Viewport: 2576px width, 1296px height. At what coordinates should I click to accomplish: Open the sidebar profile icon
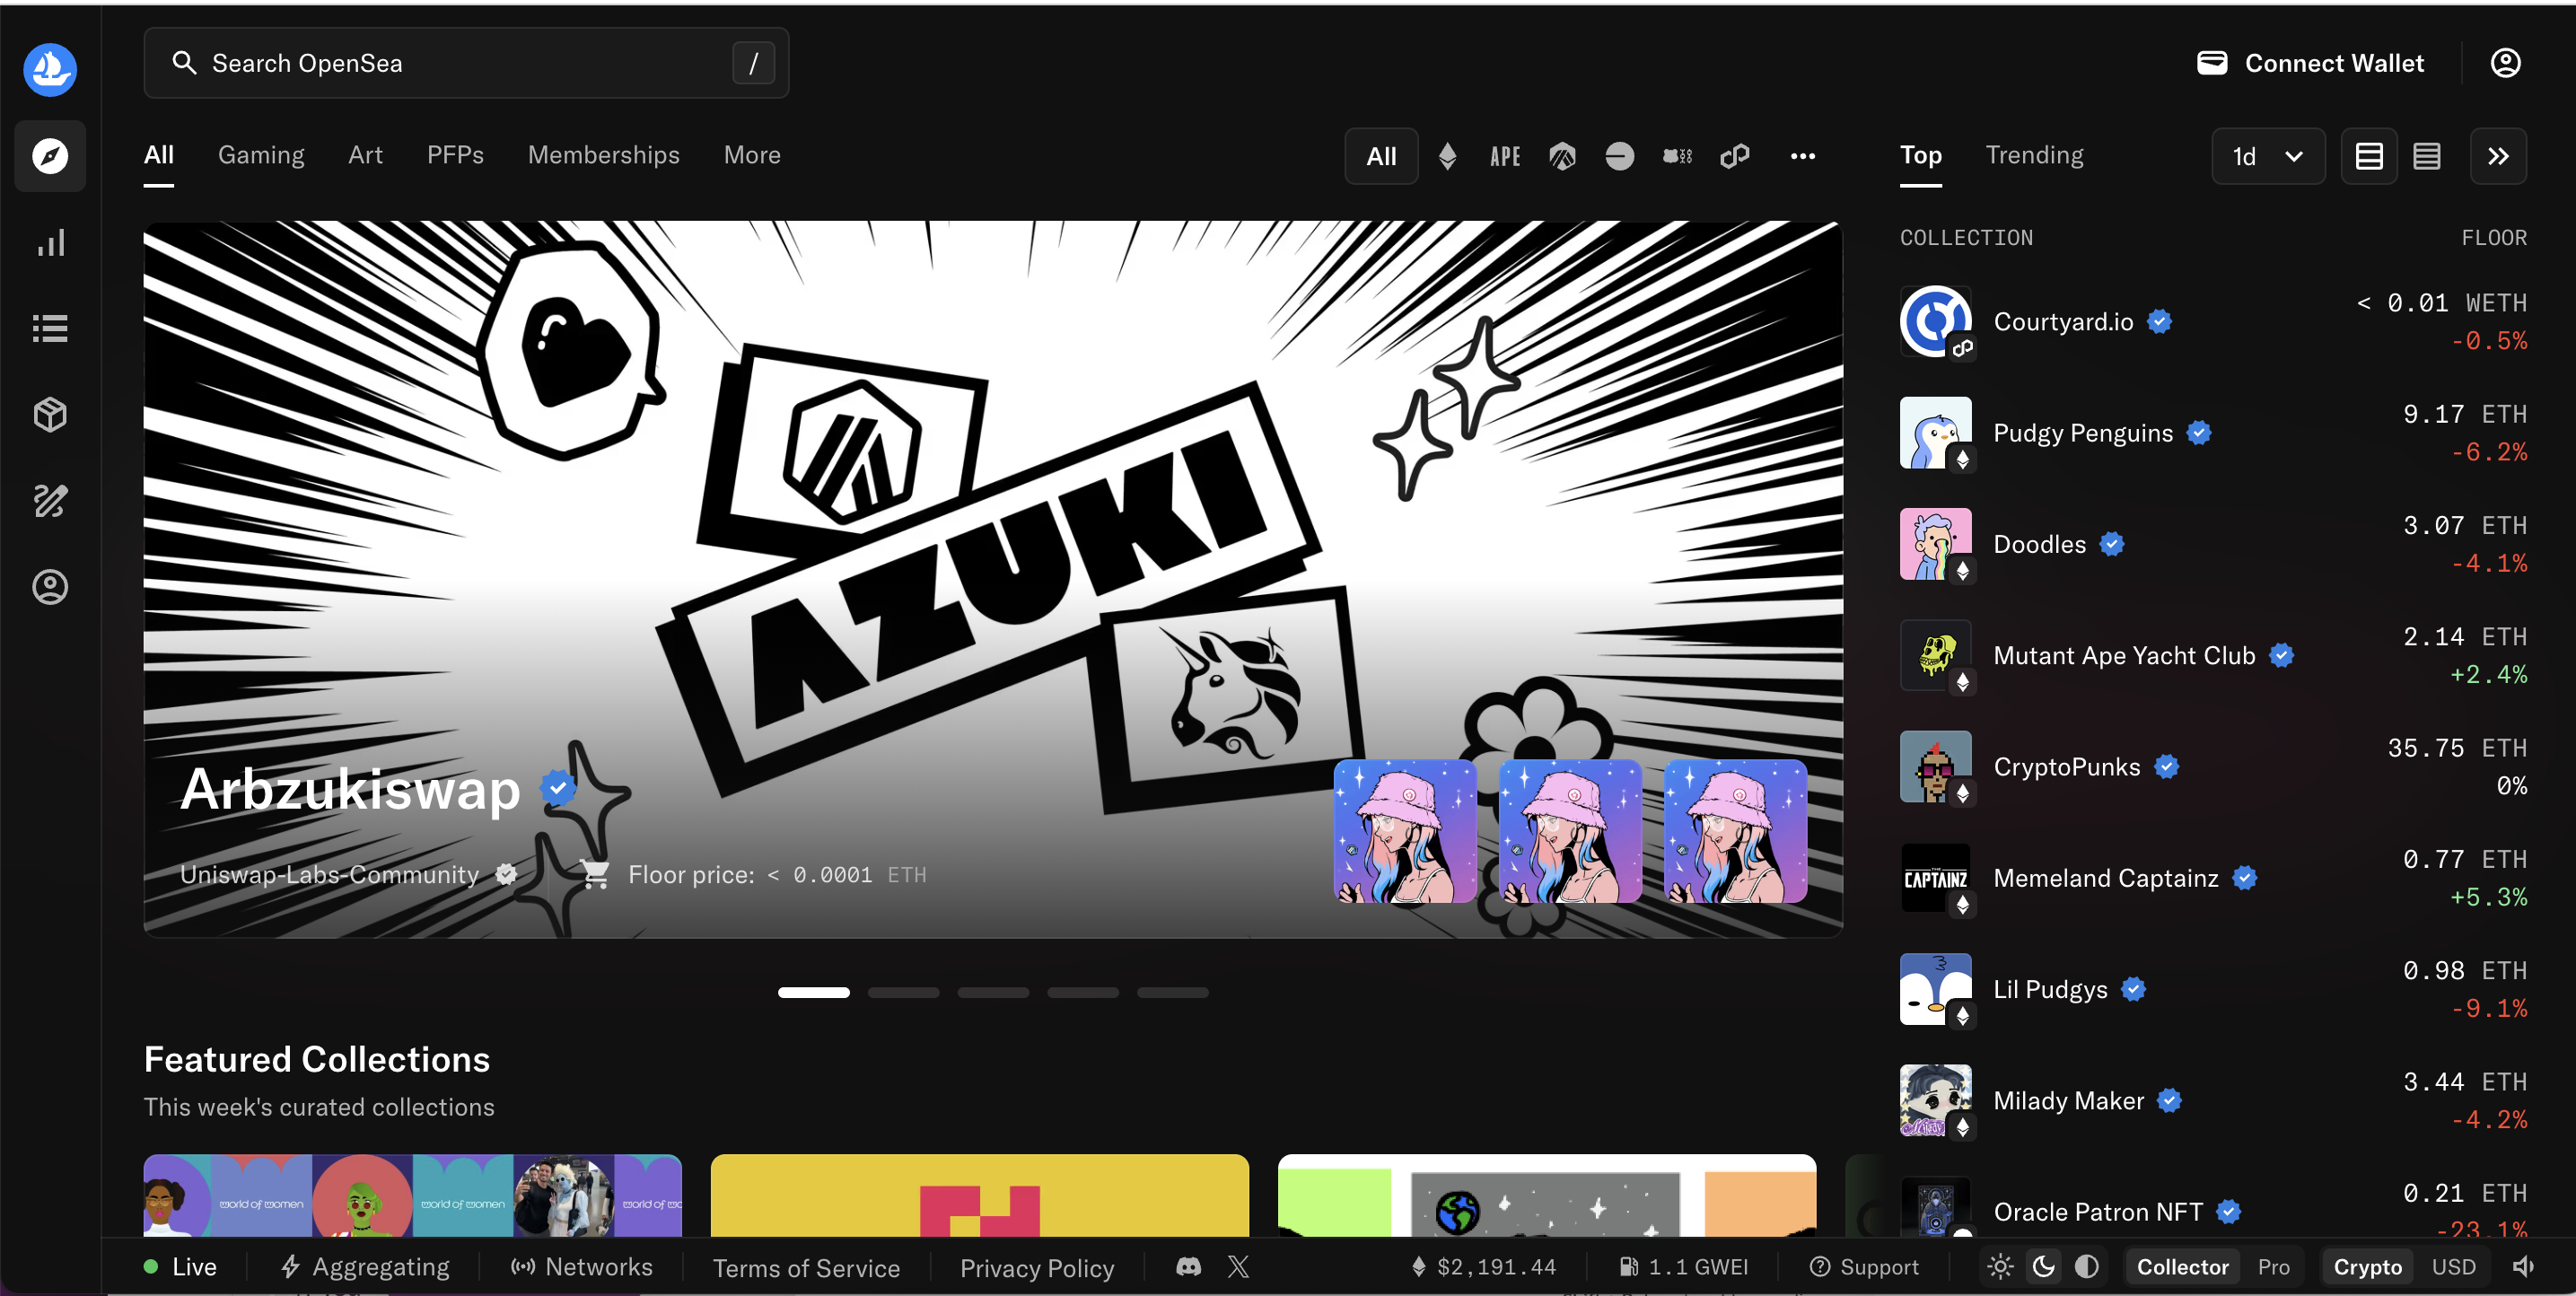point(50,586)
